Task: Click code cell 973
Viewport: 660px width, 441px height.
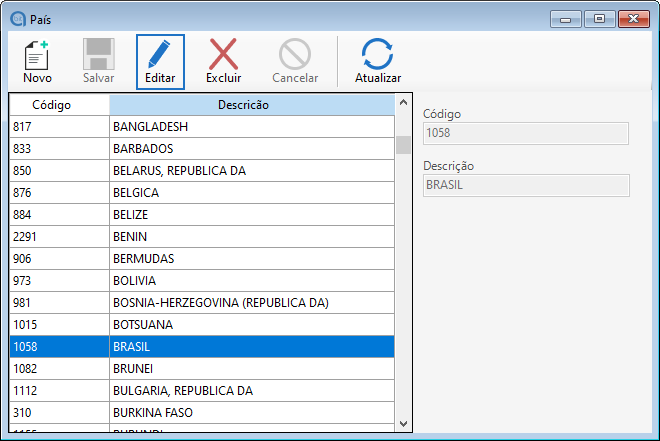Action: (x=59, y=281)
